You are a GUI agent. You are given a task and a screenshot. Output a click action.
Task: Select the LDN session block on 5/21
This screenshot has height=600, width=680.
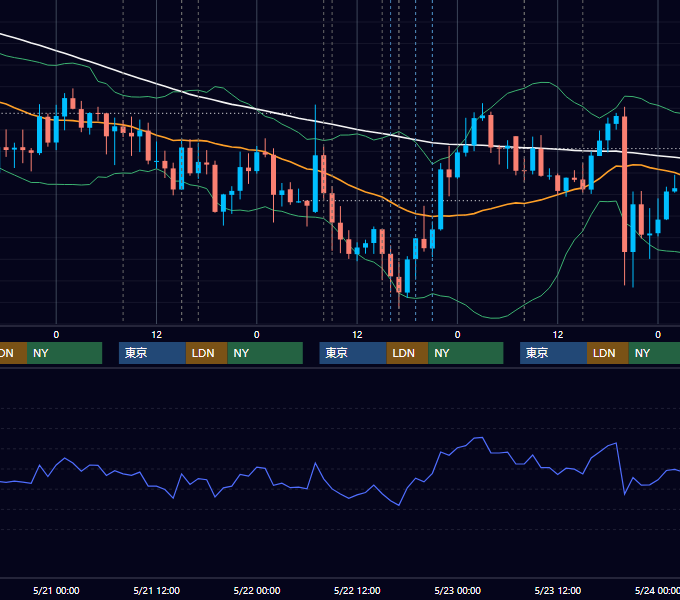point(206,353)
